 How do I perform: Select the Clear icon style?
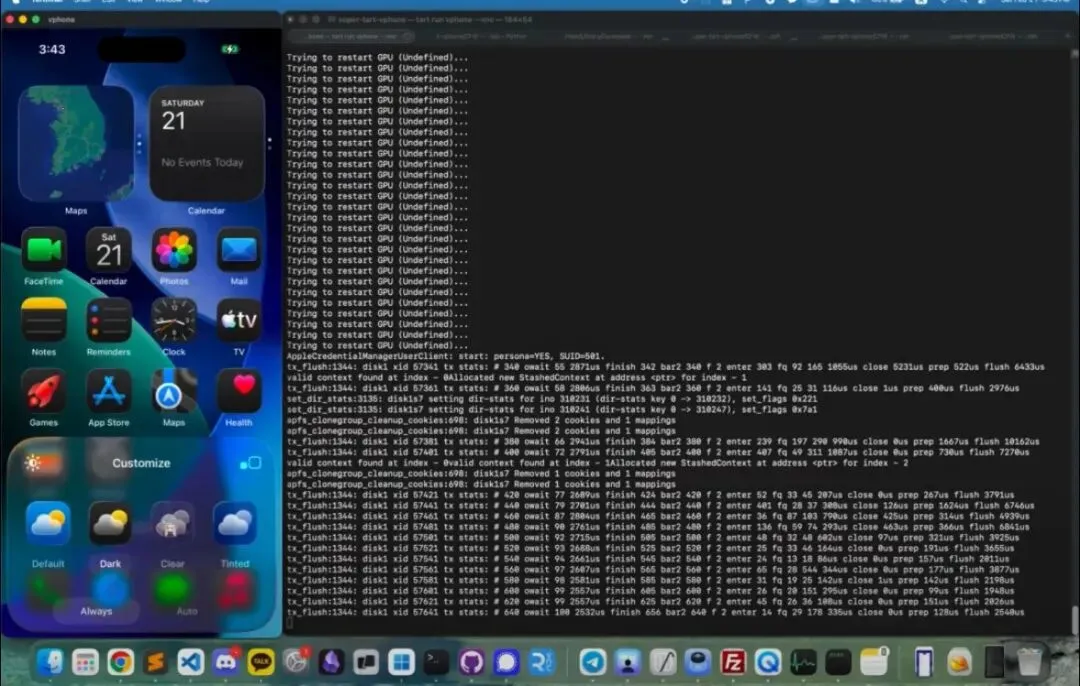click(x=172, y=523)
